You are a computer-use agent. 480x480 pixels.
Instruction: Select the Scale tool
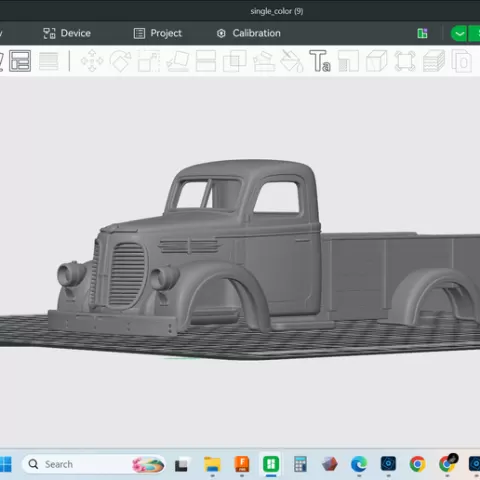click(x=149, y=61)
